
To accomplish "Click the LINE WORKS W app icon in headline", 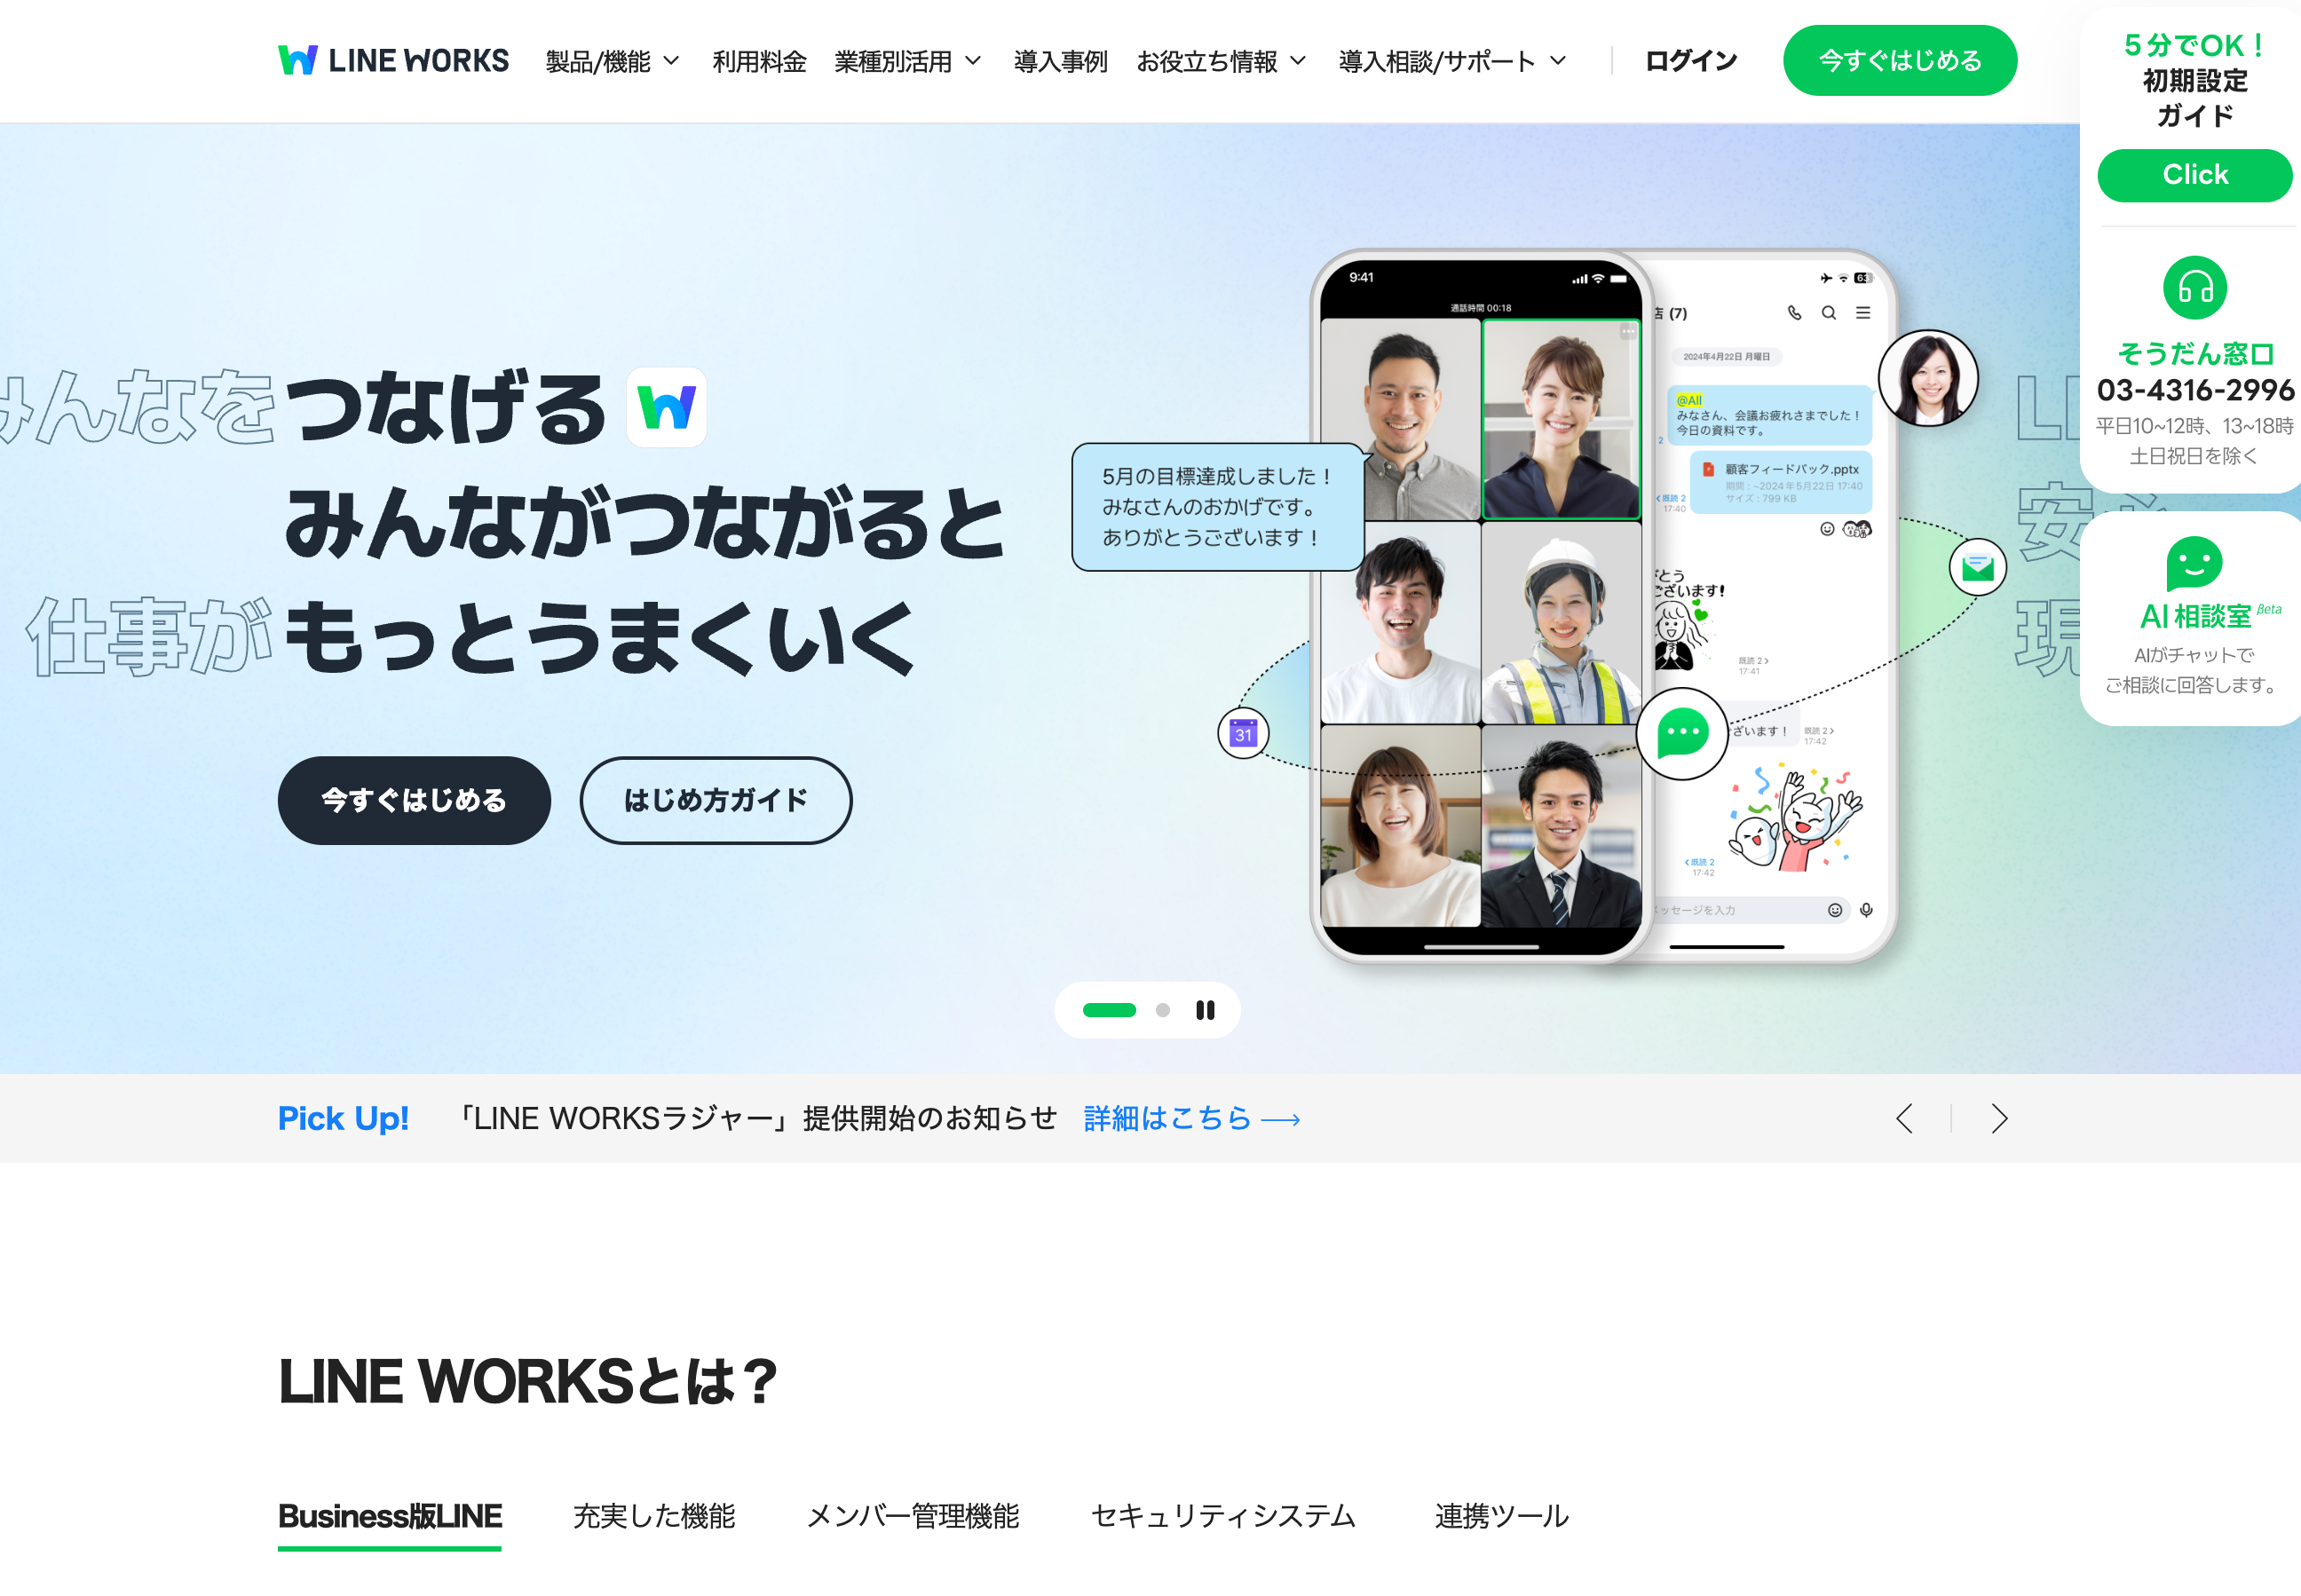I will click(x=666, y=407).
